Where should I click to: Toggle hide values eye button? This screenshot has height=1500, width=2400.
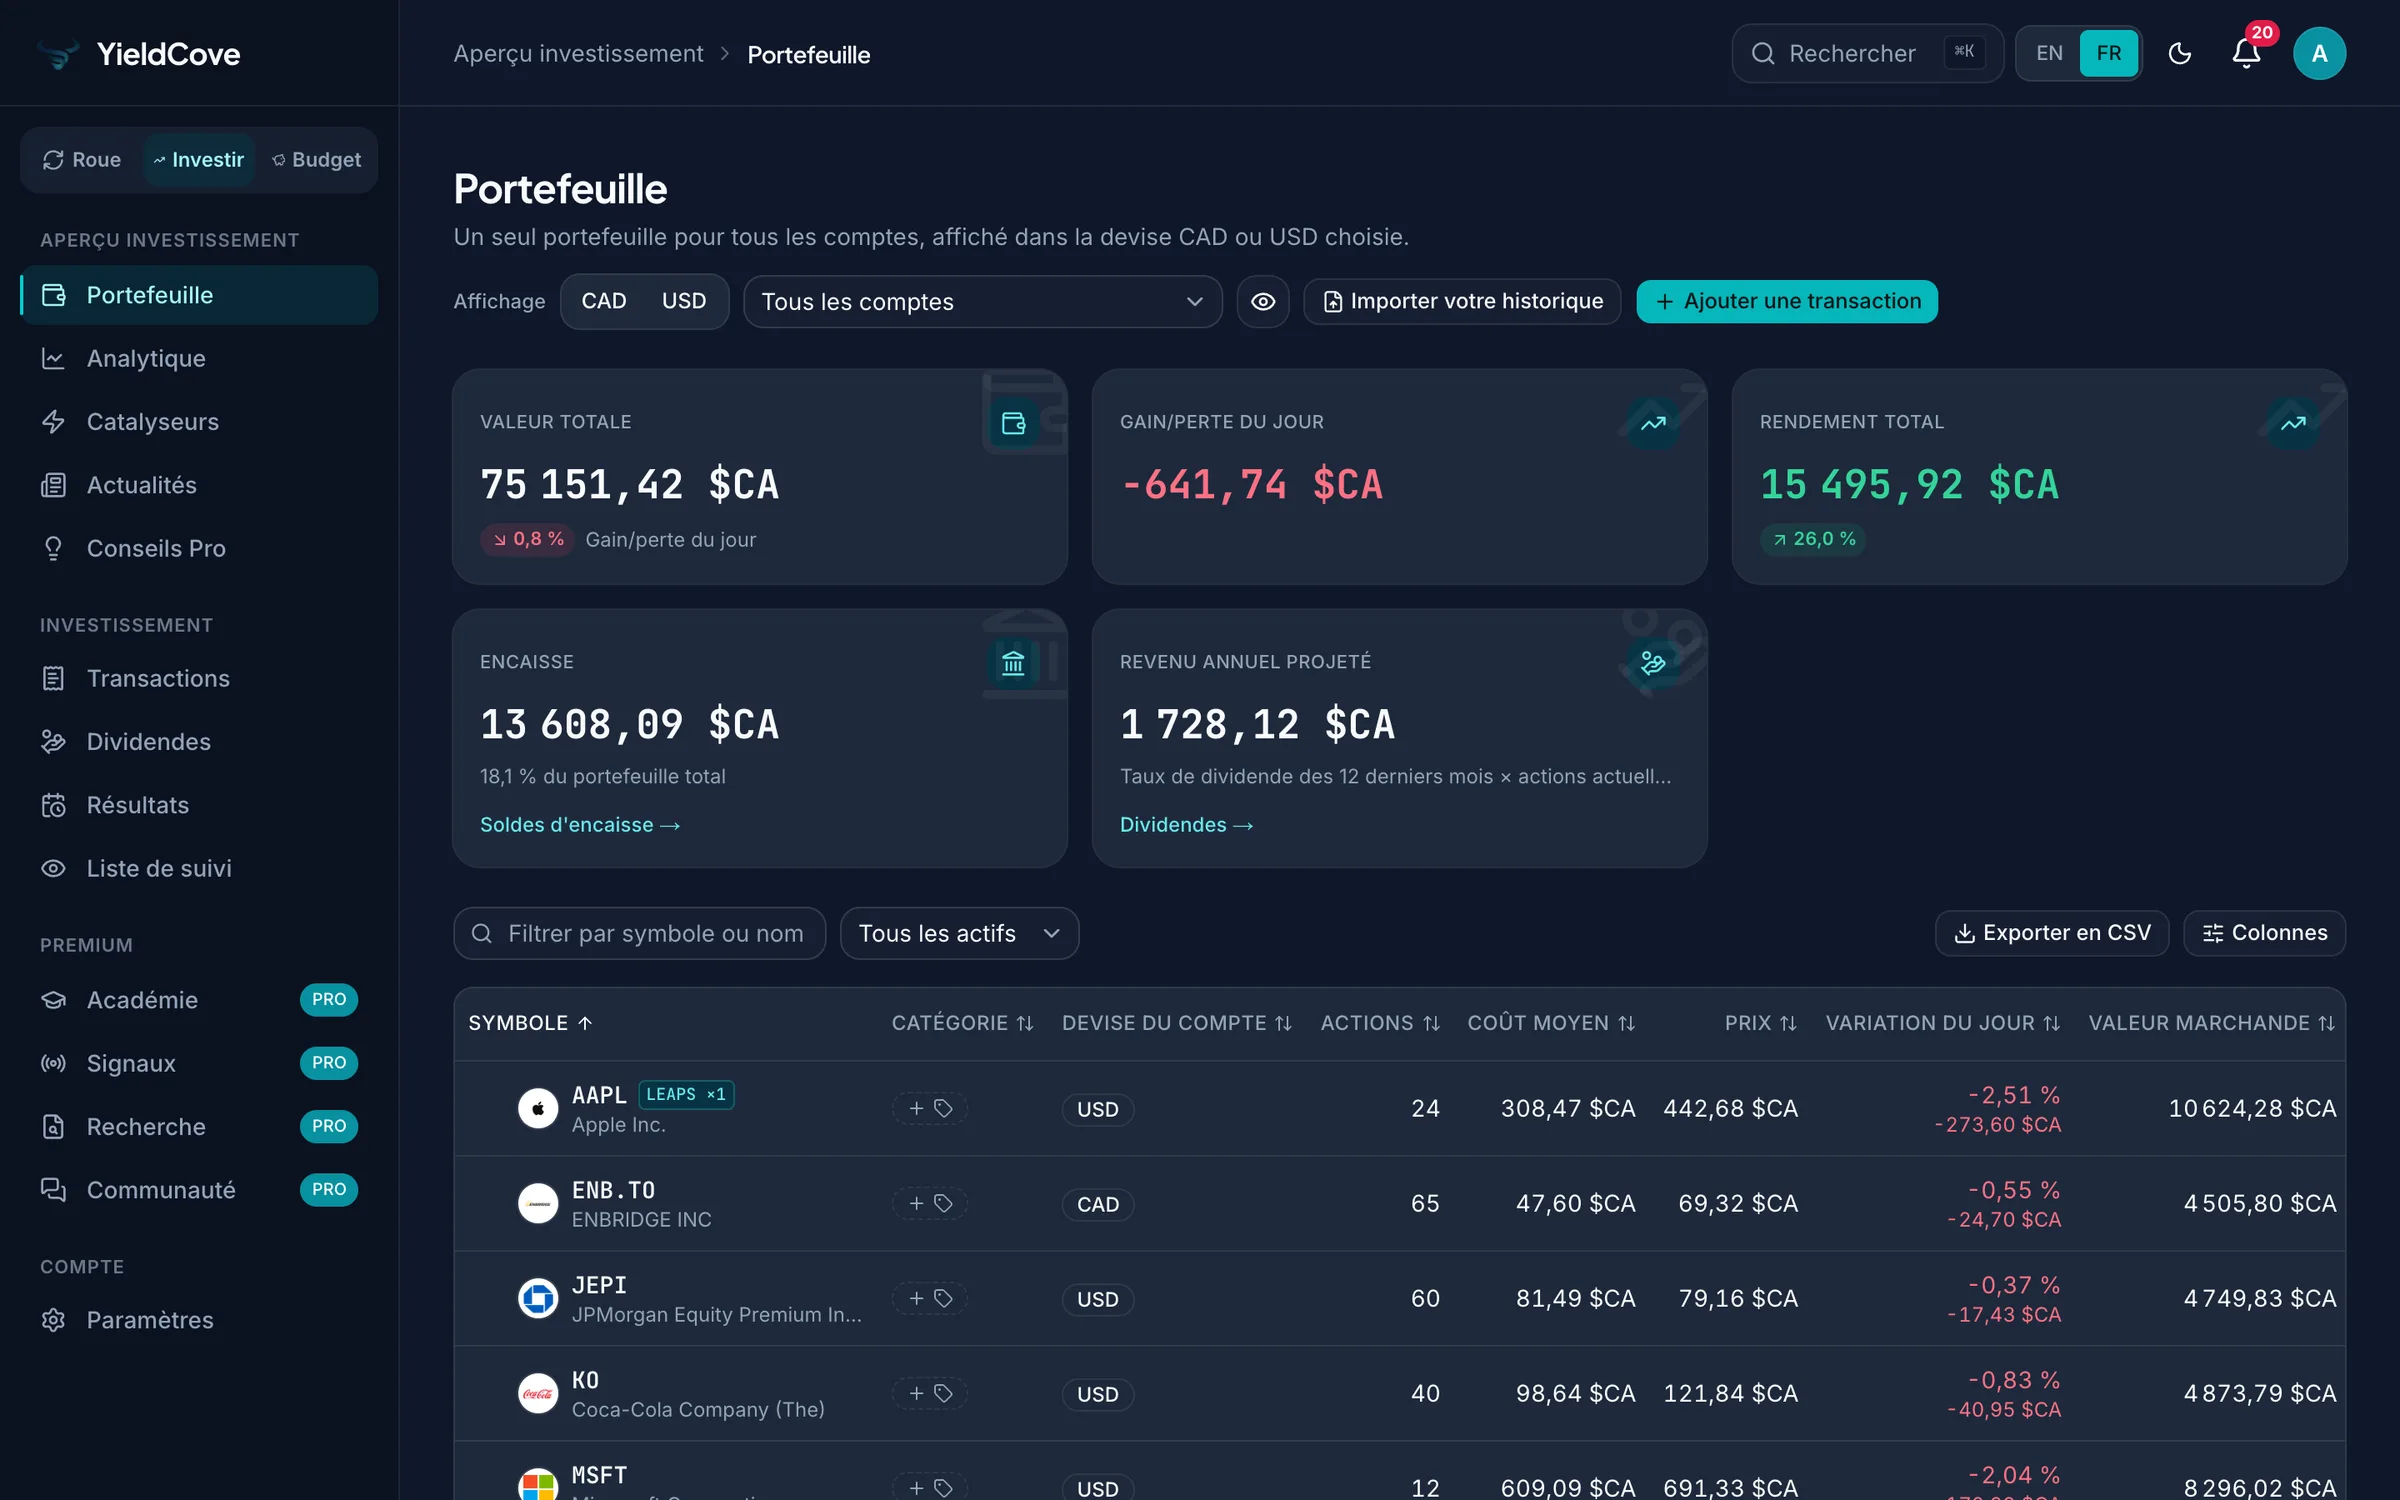[x=1263, y=301]
